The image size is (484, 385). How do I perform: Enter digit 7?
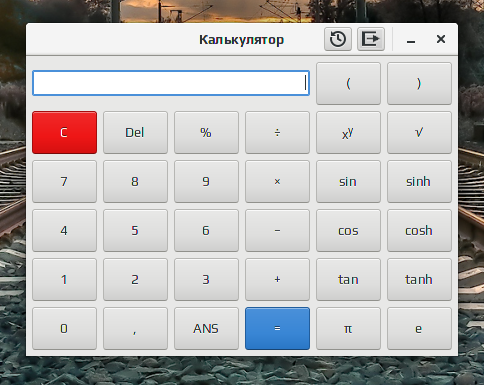64,181
